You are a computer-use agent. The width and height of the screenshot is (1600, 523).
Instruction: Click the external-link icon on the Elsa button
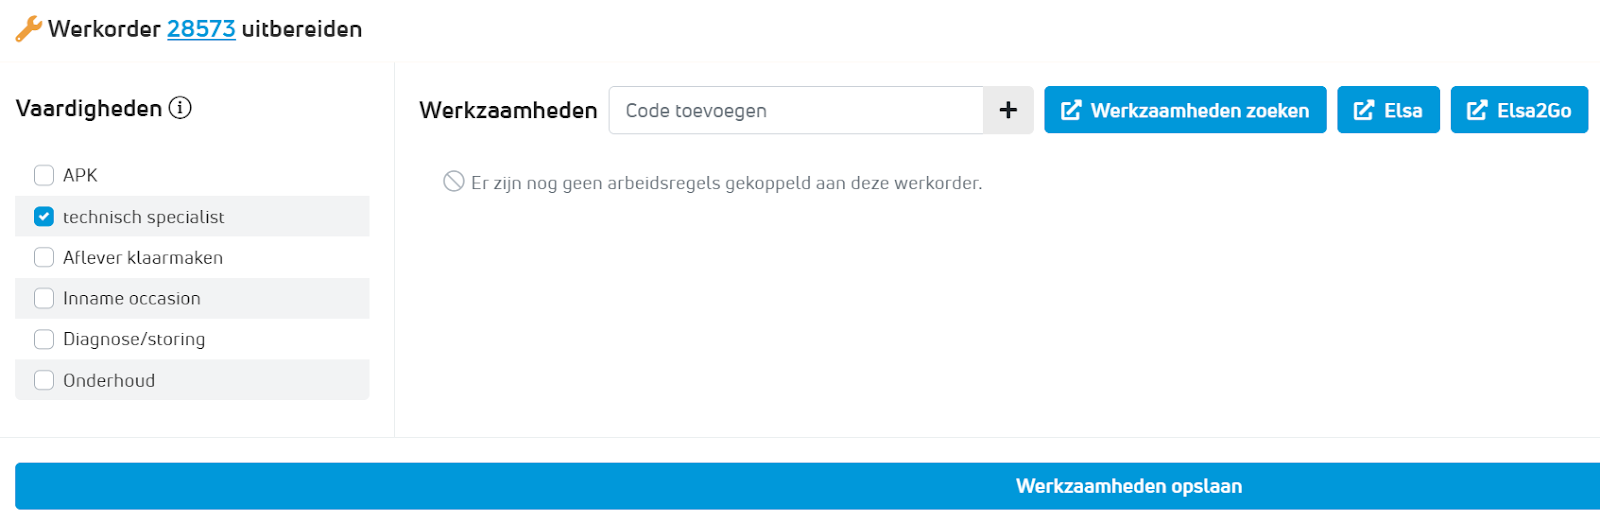(x=1364, y=110)
